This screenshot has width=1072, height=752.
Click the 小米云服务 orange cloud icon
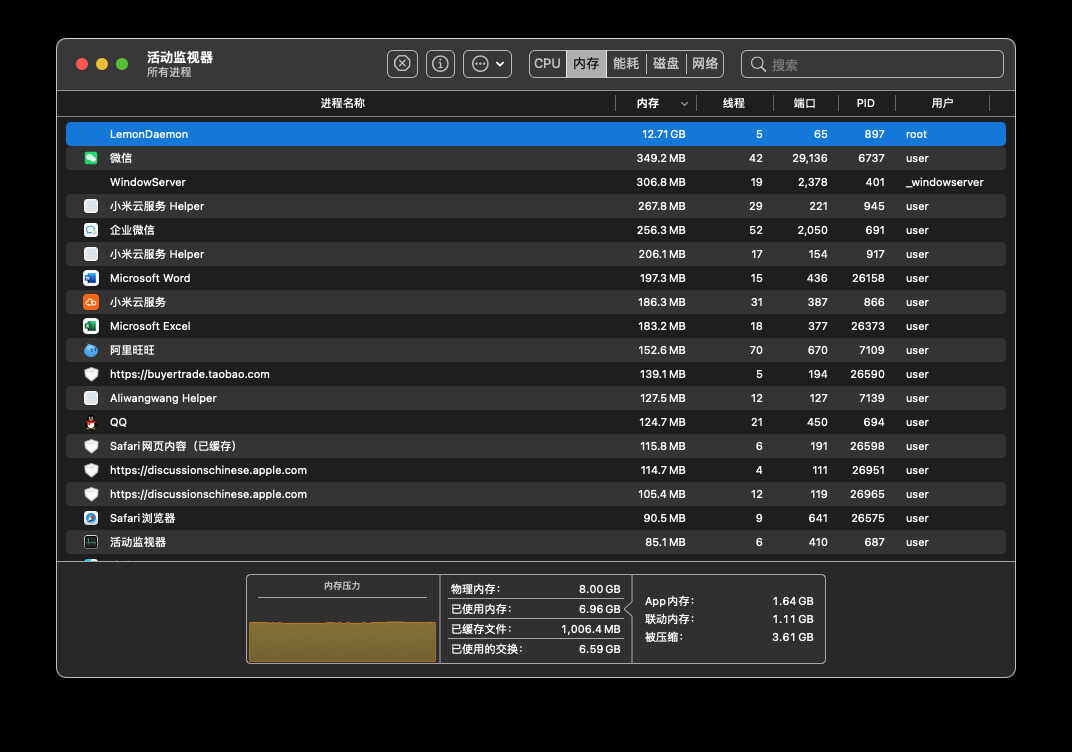[x=91, y=302]
